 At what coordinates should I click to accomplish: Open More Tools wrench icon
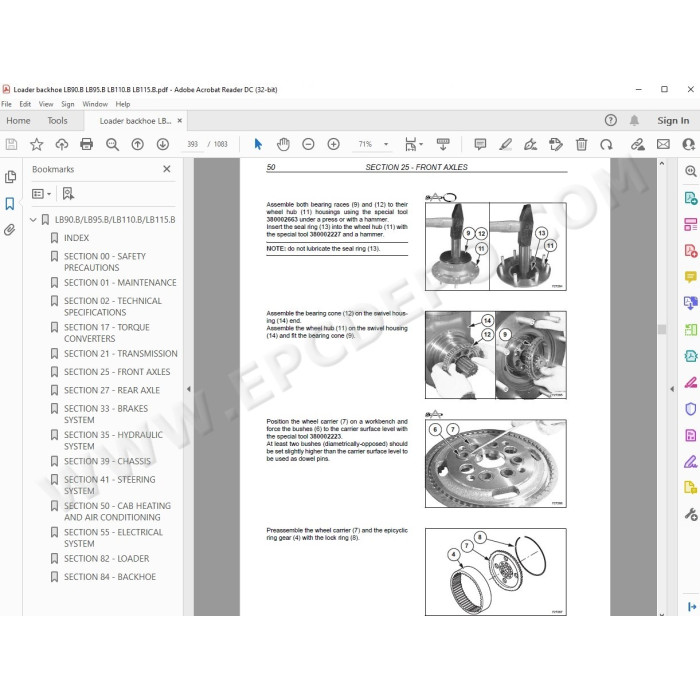[691, 514]
